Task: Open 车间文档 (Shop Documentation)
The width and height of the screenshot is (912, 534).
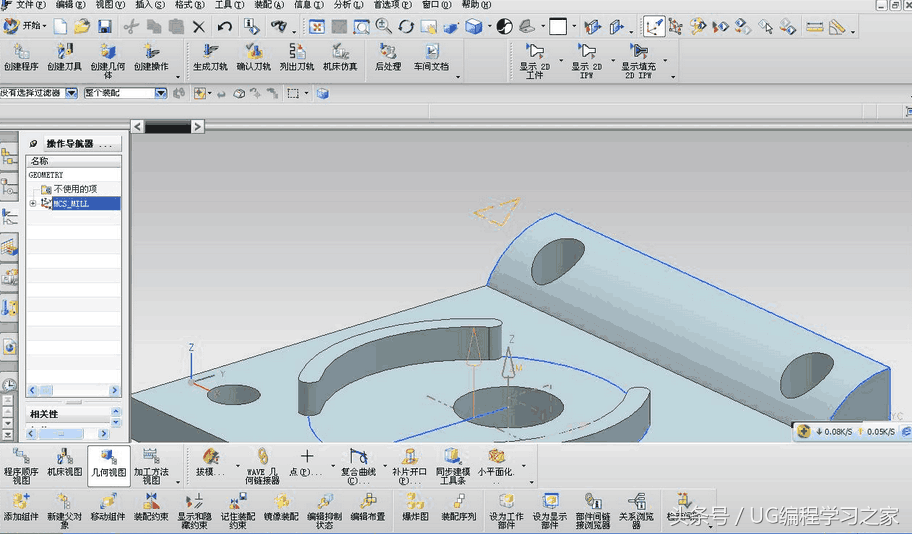Action: tap(431, 57)
